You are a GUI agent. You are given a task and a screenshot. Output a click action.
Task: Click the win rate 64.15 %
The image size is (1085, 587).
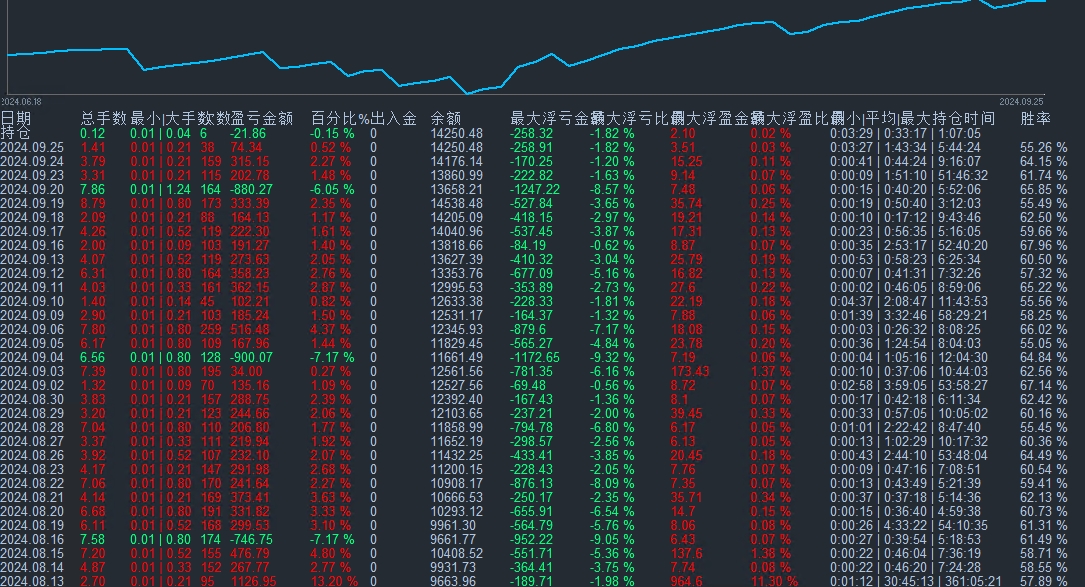[x=1043, y=161]
